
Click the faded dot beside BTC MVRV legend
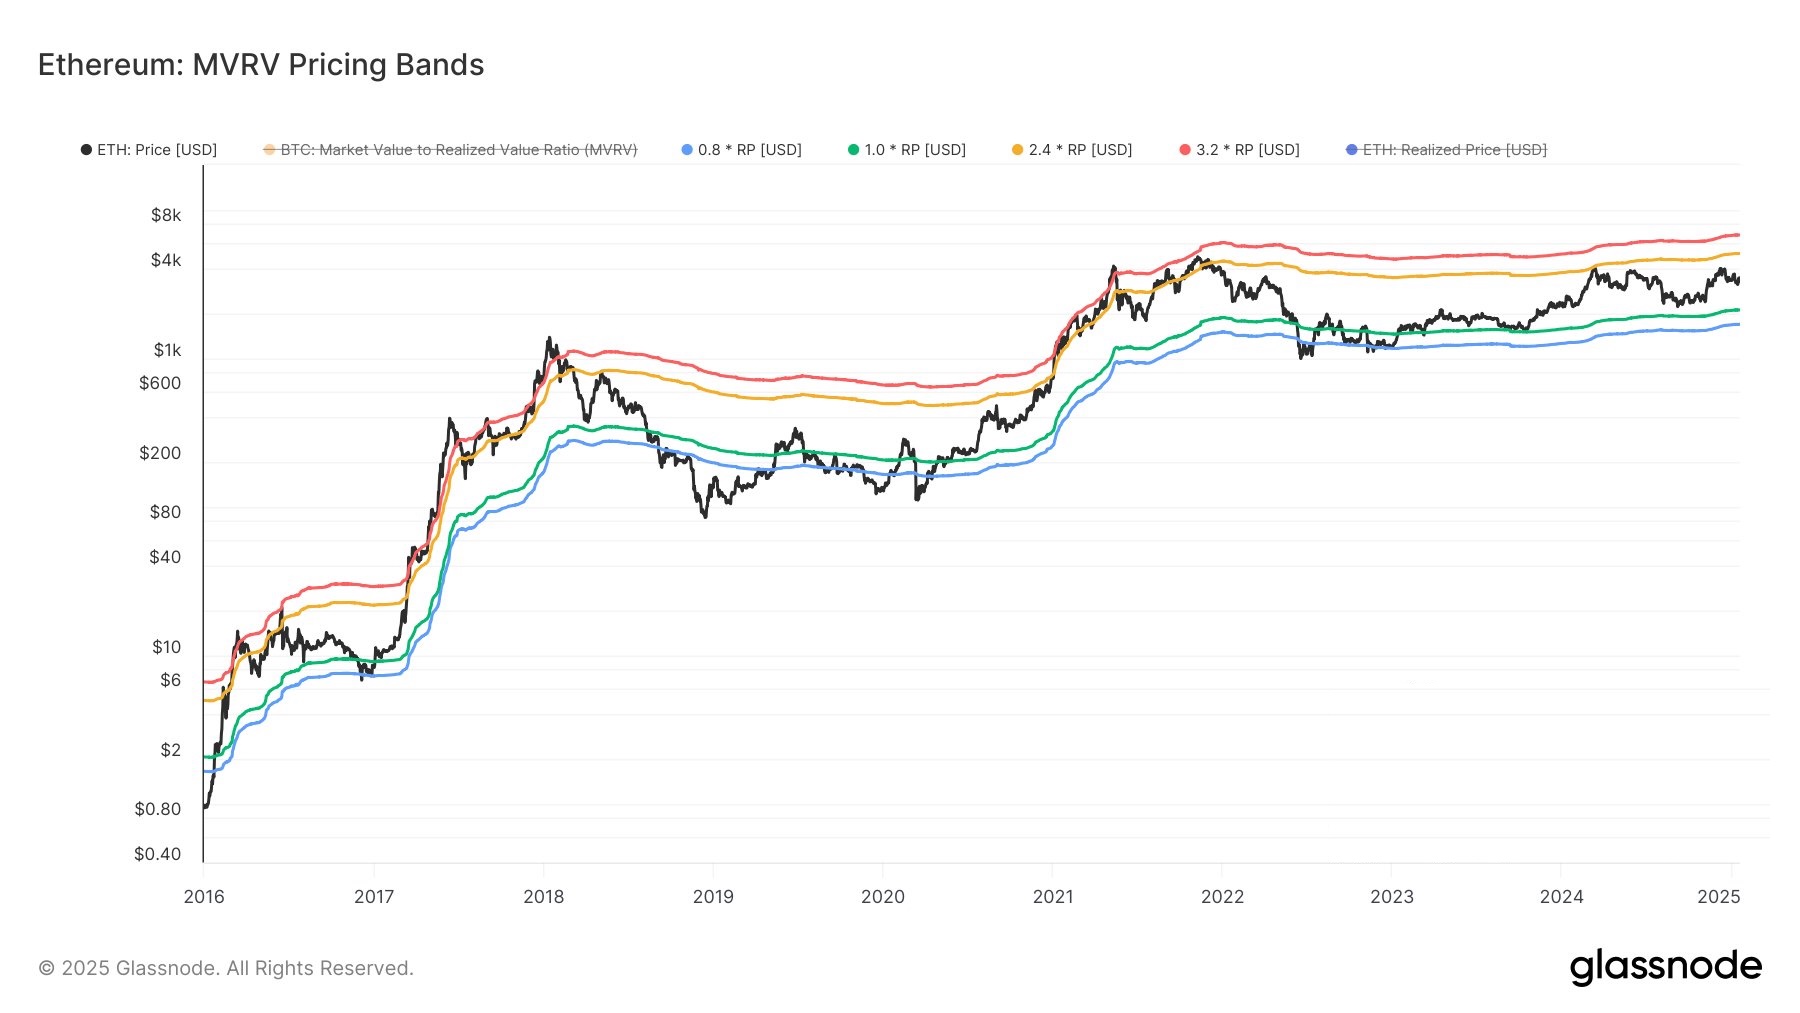(x=269, y=150)
